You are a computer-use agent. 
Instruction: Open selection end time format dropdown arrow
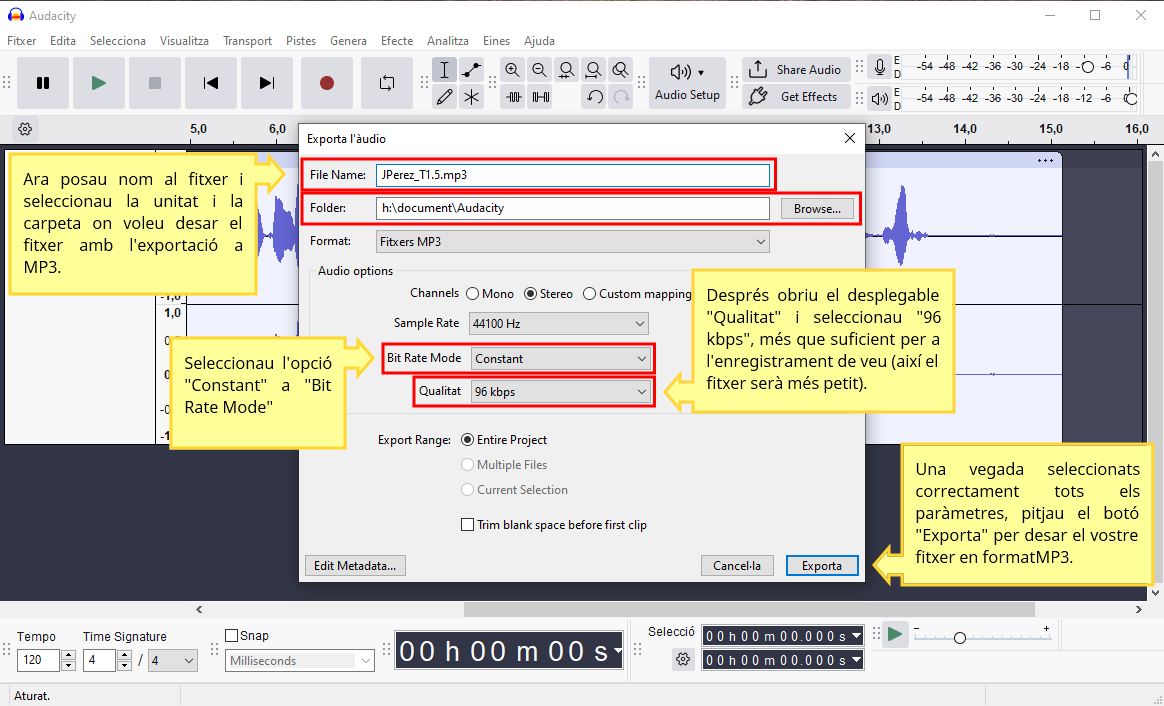point(857,659)
